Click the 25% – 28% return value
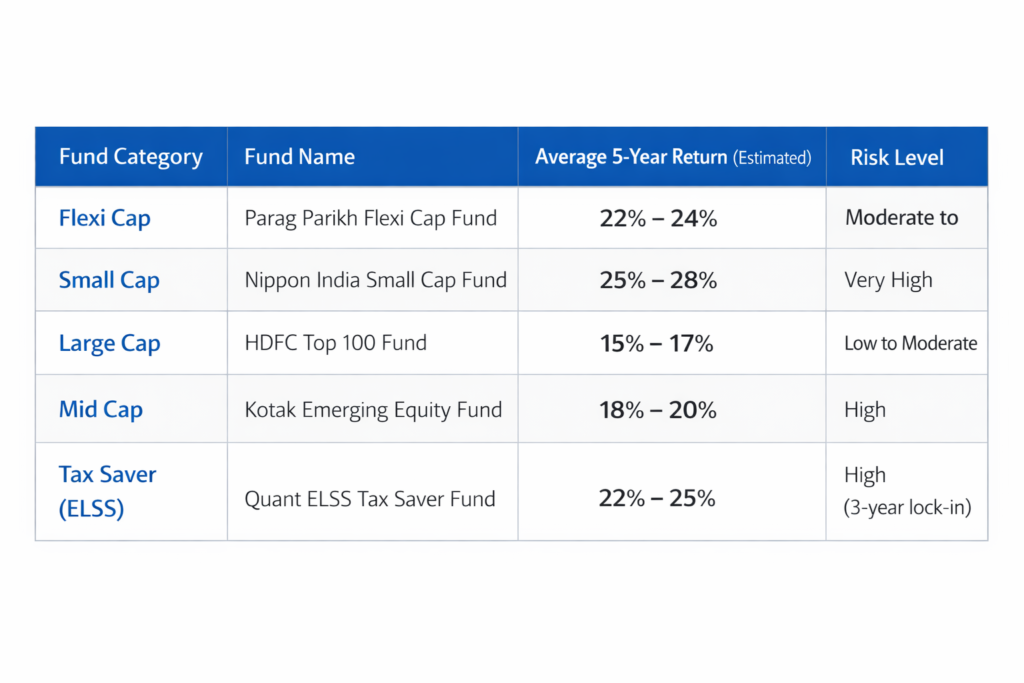This screenshot has height=683, width=1024. tap(658, 280)
